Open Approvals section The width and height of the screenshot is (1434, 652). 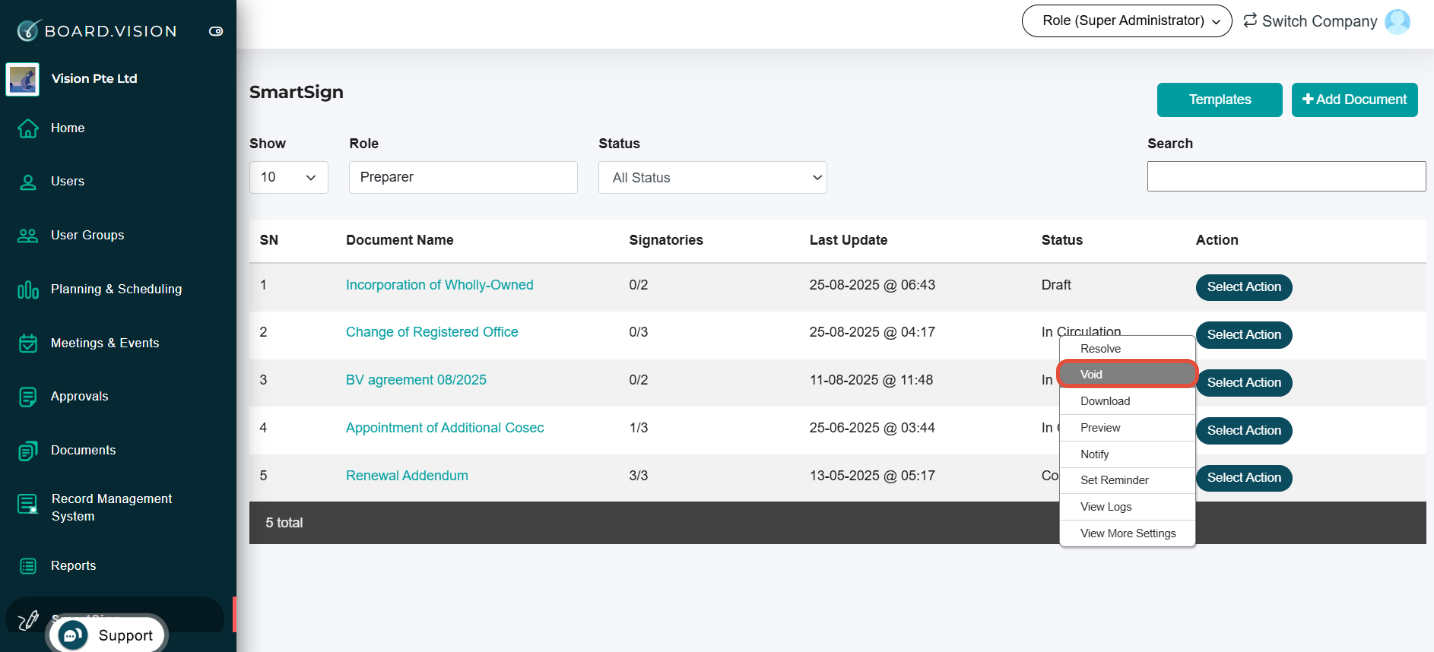[80, 397]
